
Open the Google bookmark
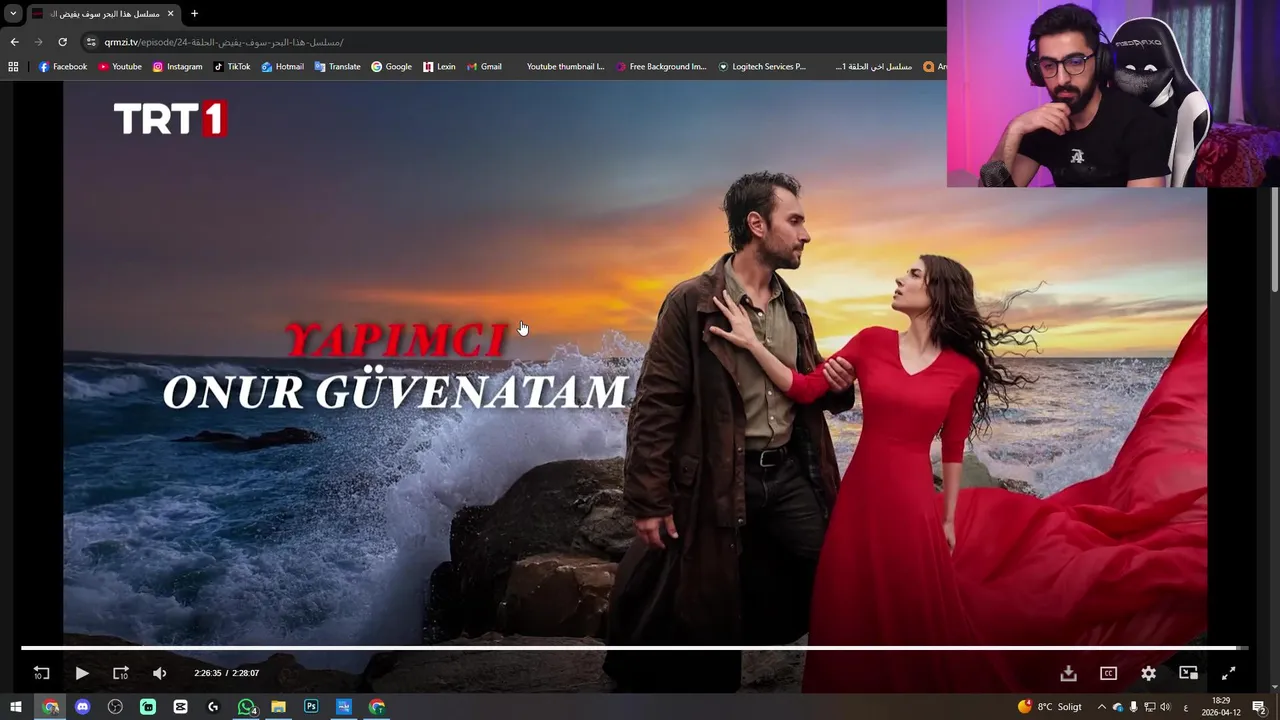[391, 67]
